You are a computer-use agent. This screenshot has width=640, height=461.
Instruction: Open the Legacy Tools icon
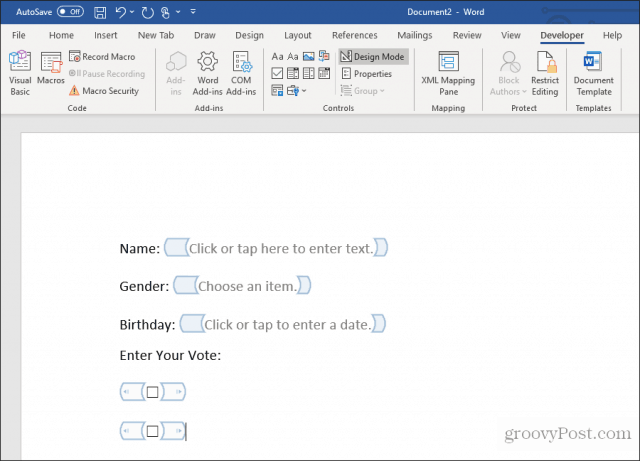[x=293, y=91]
